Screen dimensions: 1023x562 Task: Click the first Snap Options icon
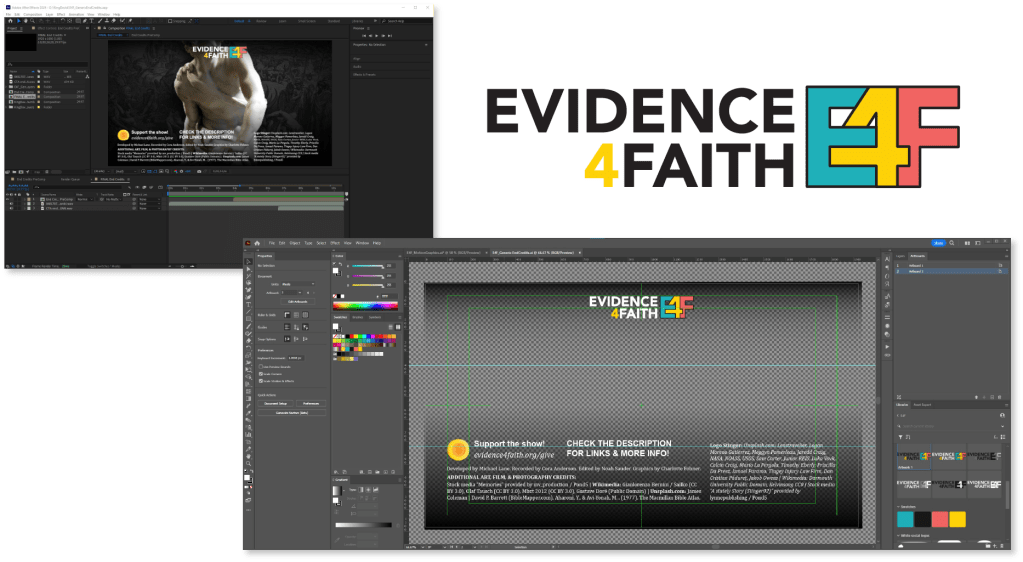pyautogui.click(x=287, y=339)
